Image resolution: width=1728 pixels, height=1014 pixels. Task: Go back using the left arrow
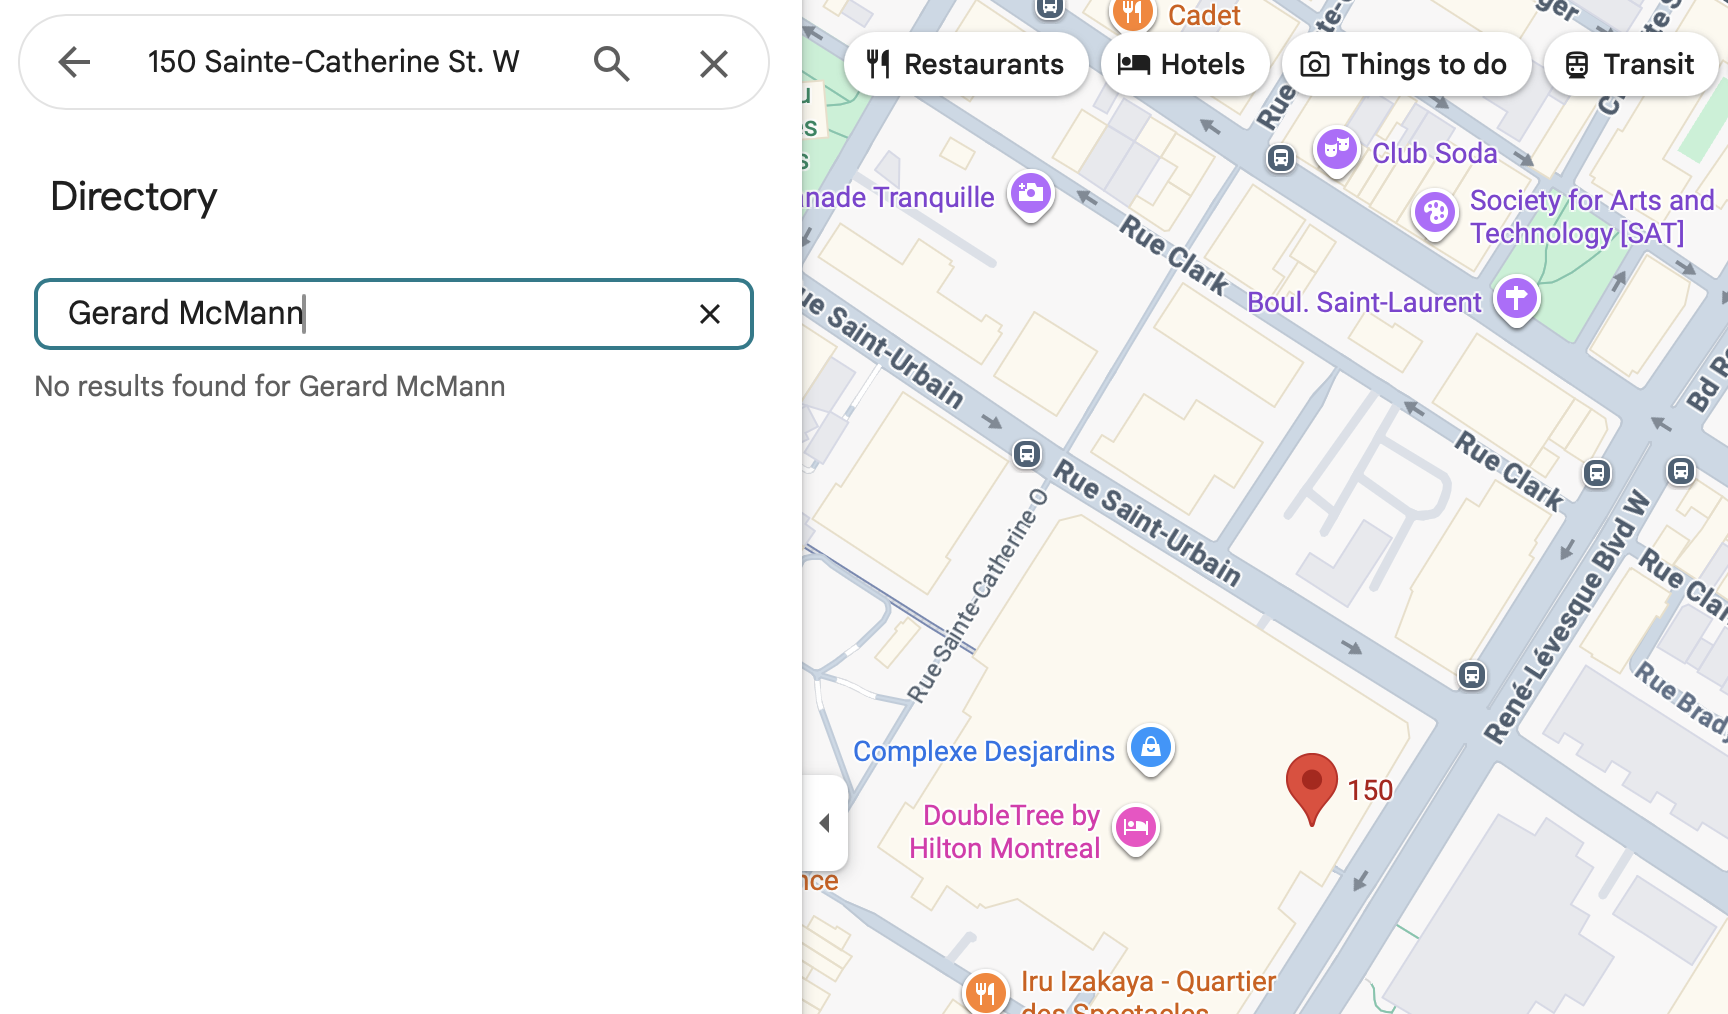[x=74, y=62]
